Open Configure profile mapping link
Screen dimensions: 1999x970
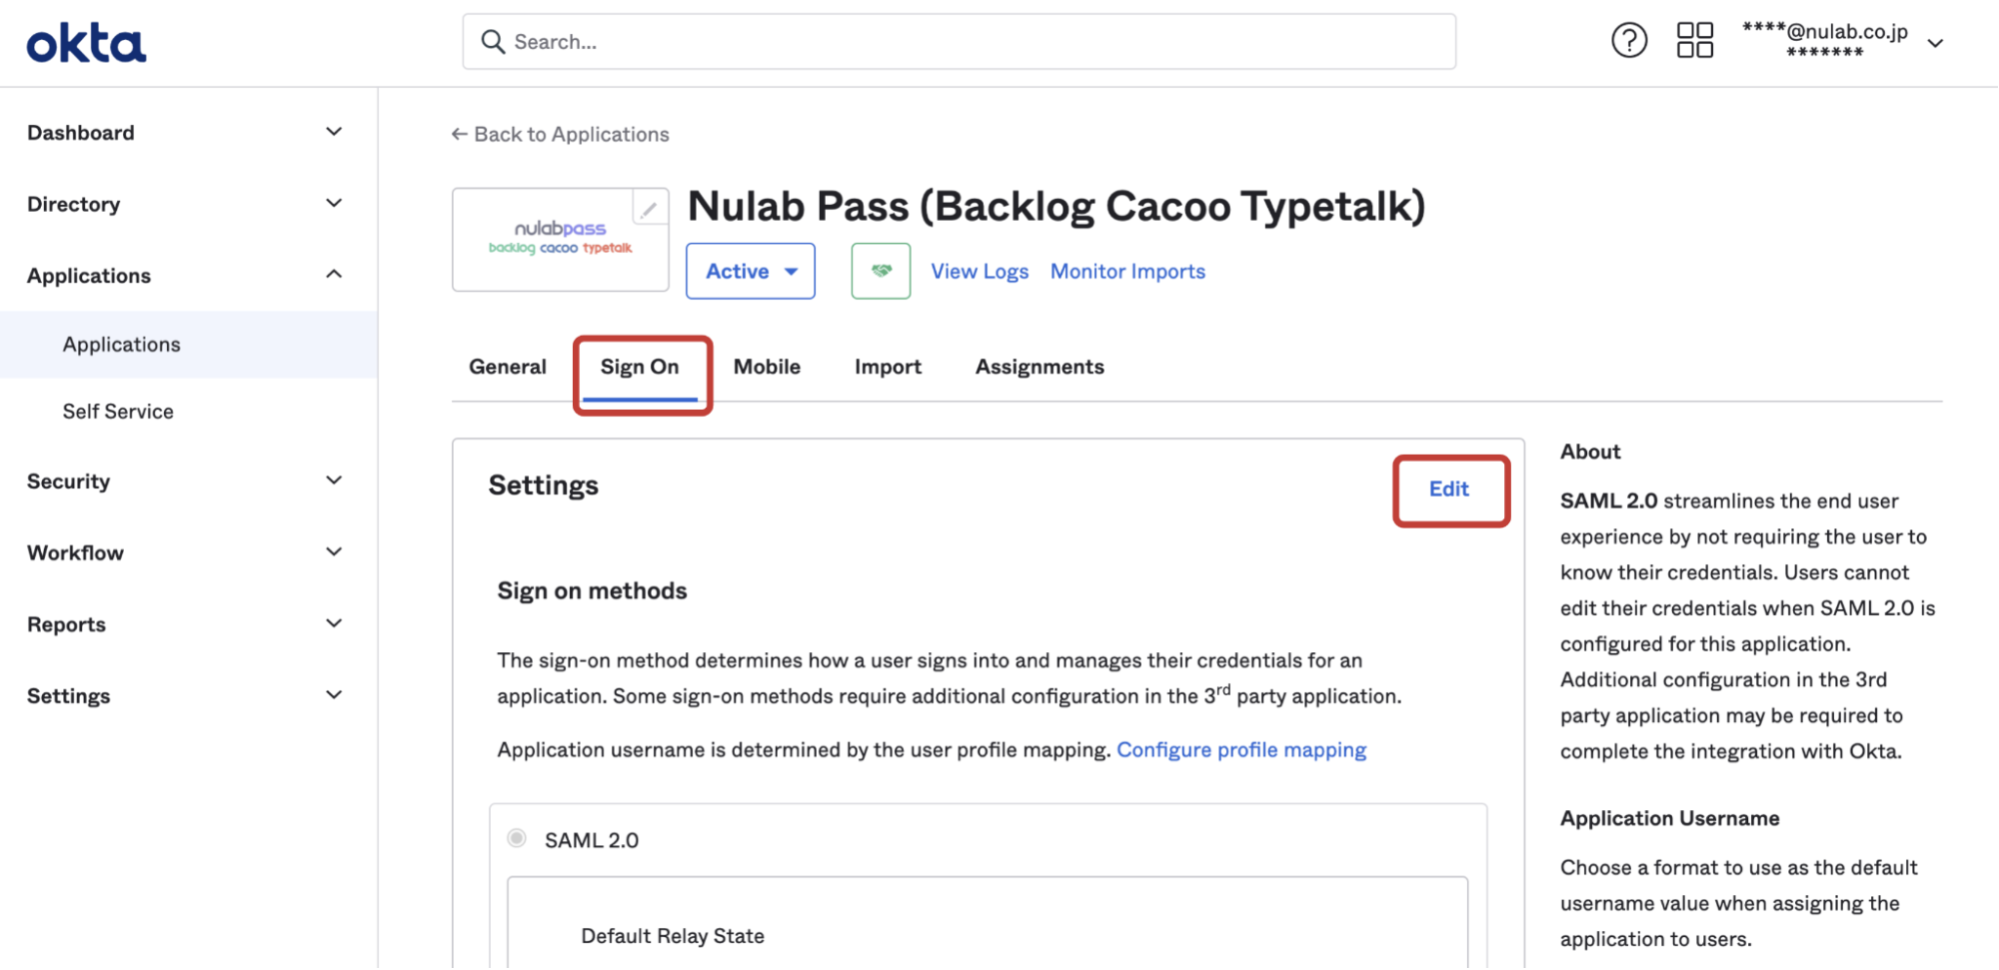click(1241, 750)
